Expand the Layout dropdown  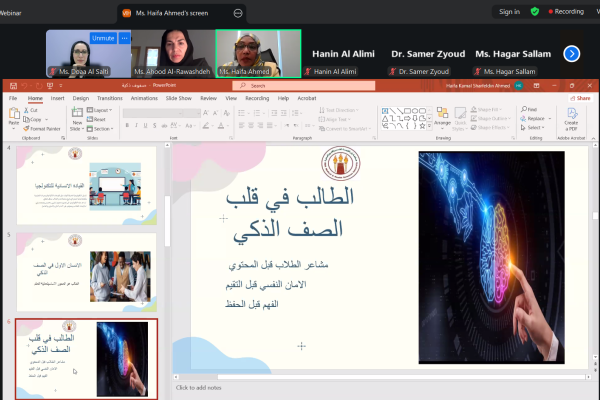99,110
